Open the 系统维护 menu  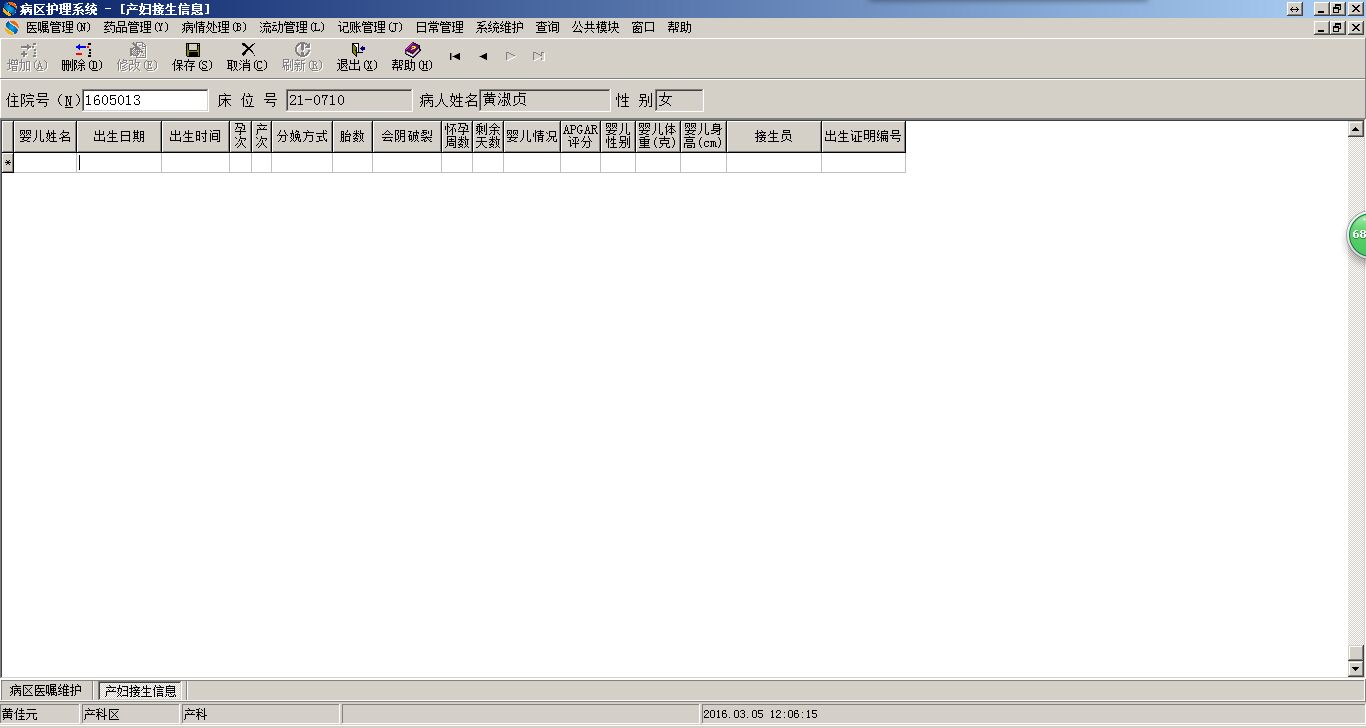(x=499, y=28)
